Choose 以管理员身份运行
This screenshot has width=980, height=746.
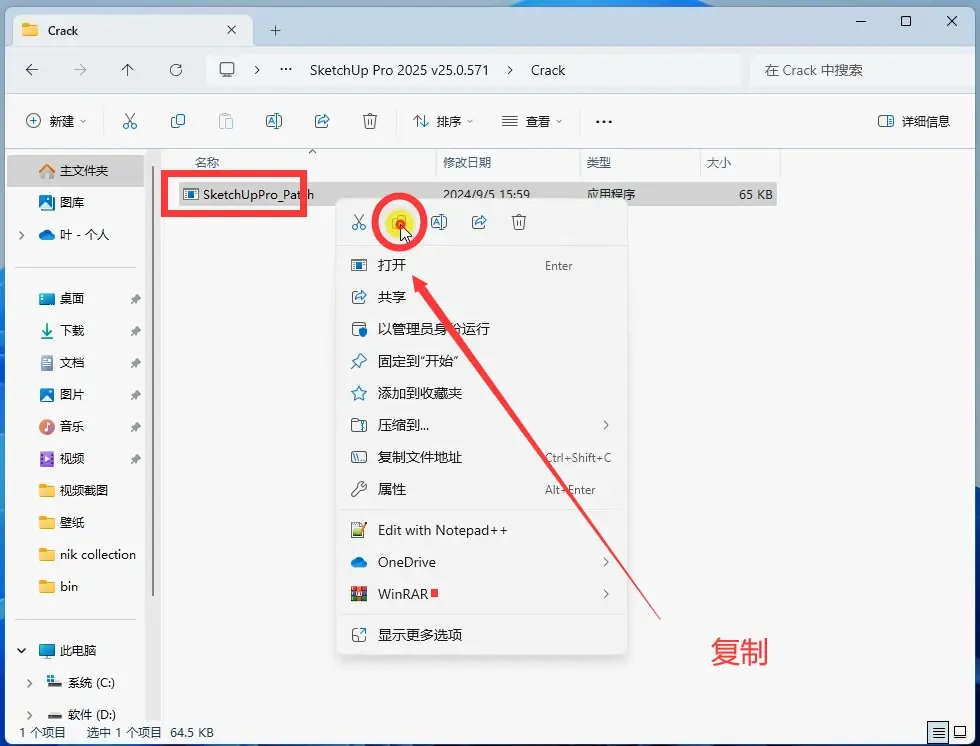[x=481, y=329]
